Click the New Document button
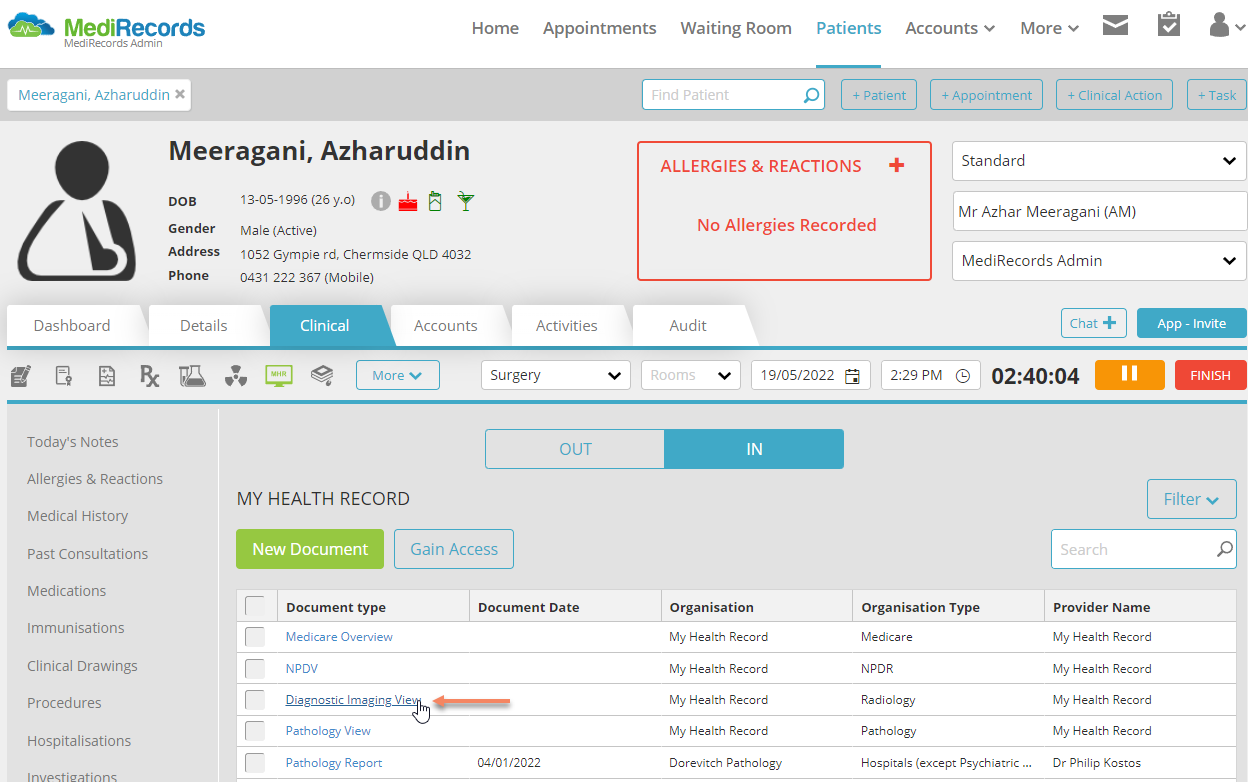The image size is (1248, 782). click(310, 549)
